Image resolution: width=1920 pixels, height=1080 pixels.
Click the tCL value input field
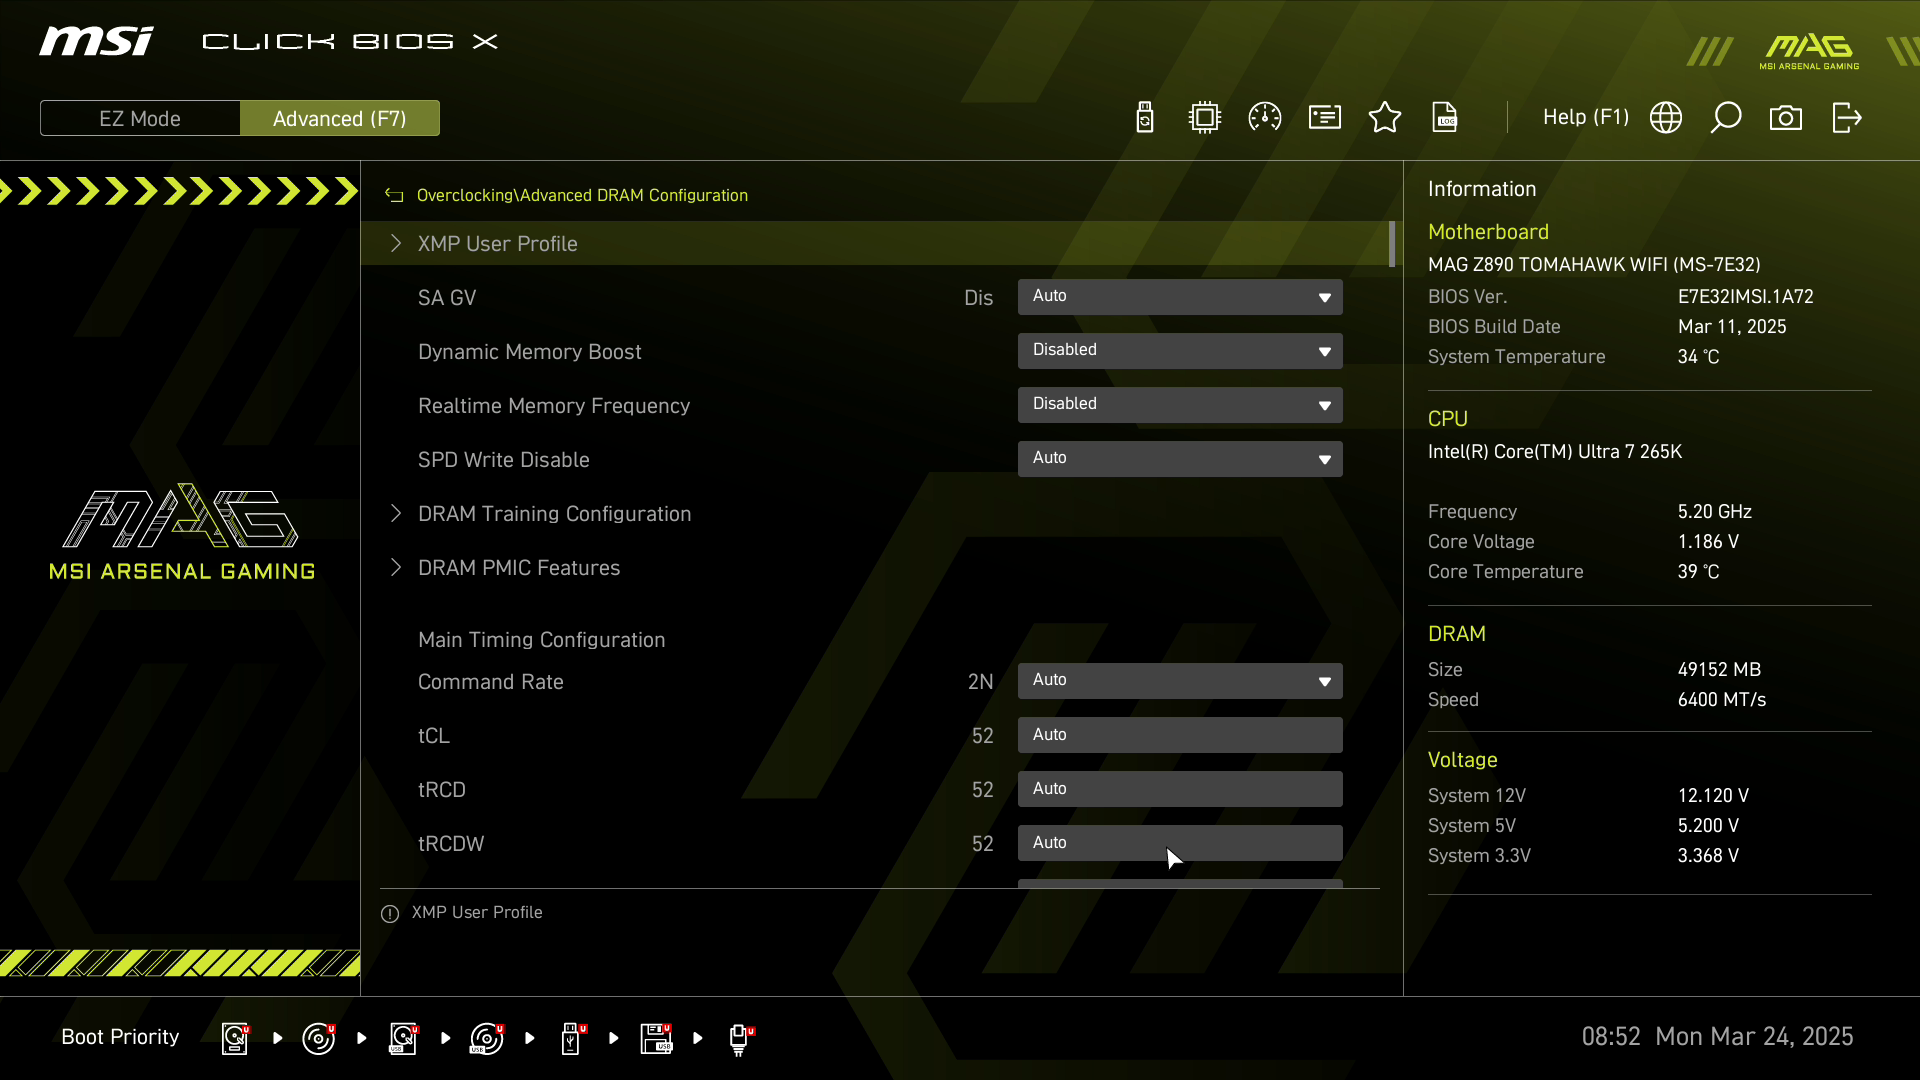click(x=1180, y=735)
